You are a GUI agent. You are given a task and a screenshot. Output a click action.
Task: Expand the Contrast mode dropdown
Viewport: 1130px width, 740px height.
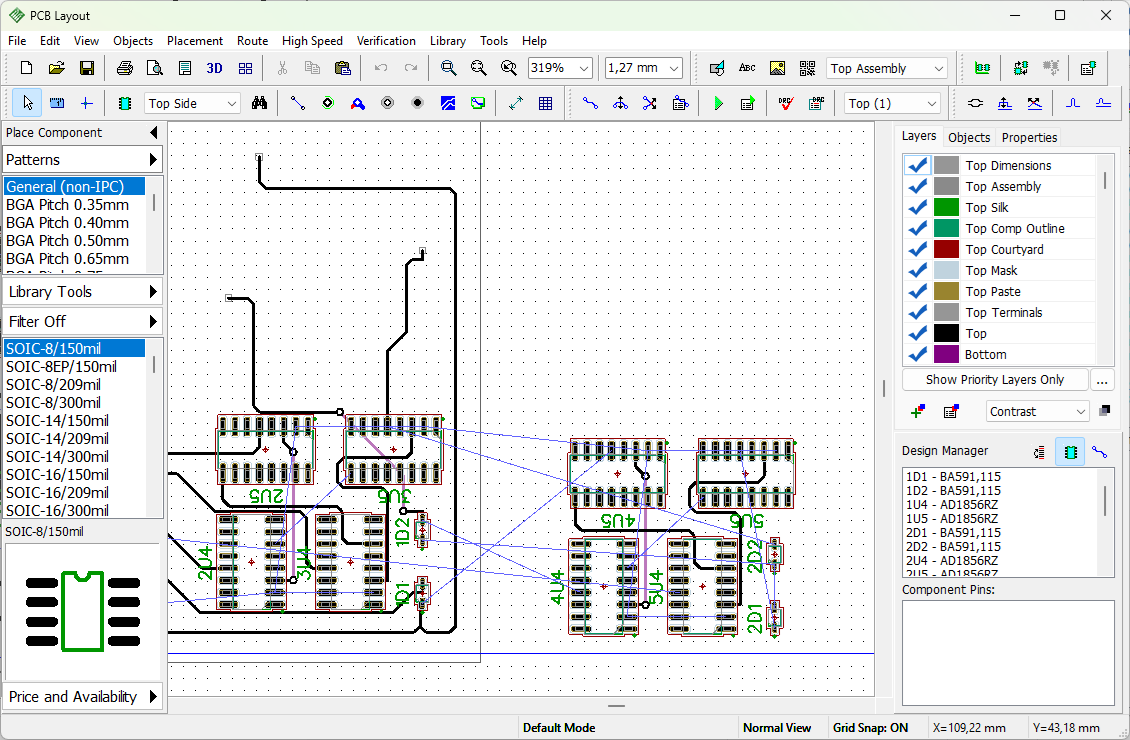(1037, 411)
